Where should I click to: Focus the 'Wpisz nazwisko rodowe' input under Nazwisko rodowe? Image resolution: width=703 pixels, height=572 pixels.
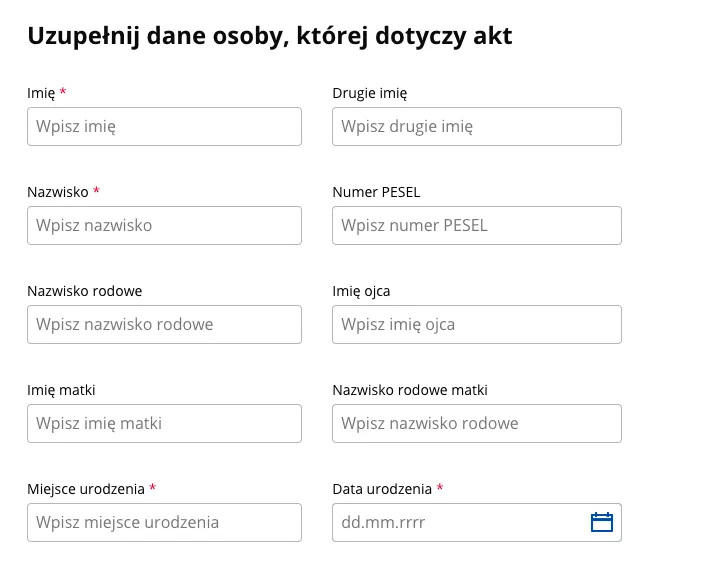164,325
